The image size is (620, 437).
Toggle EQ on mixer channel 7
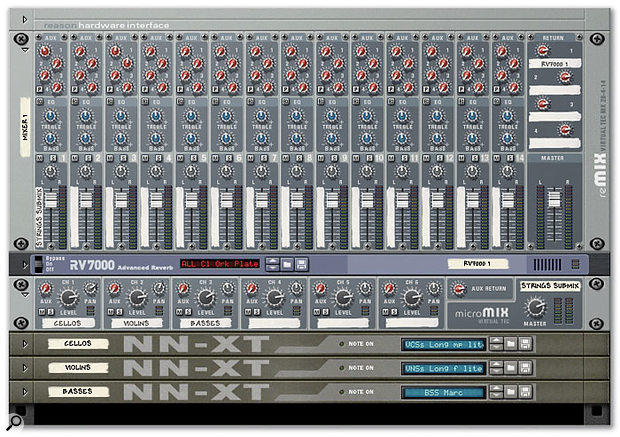click(250, 102)
